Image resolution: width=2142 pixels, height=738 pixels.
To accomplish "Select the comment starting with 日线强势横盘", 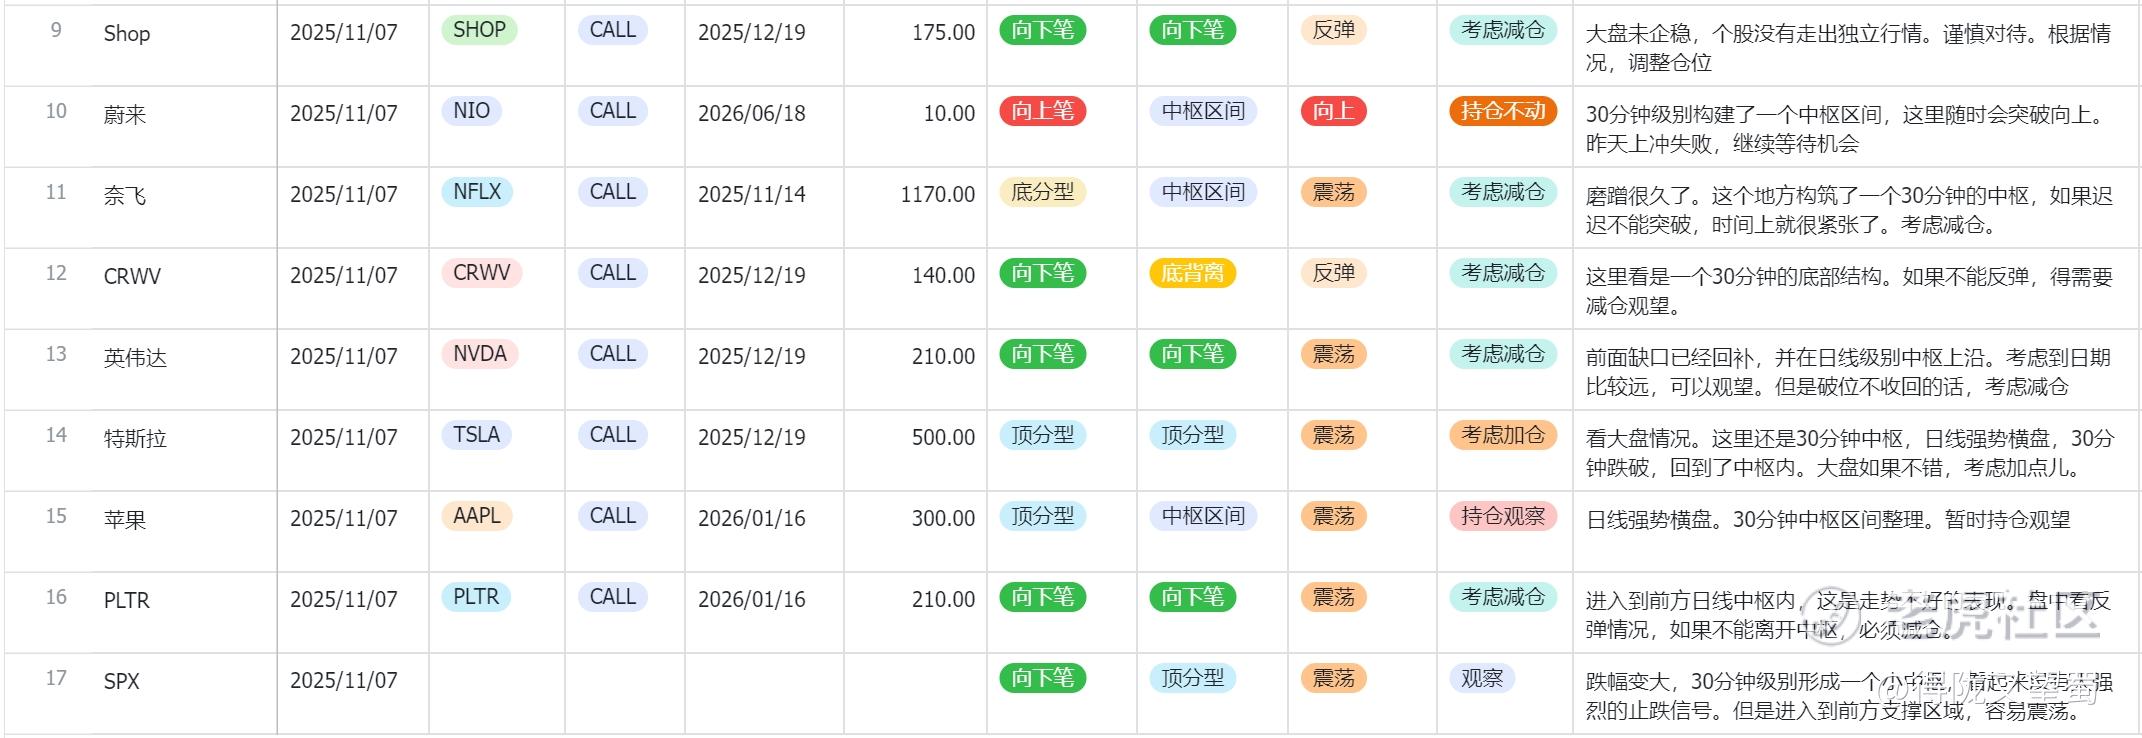I will (x=1828, y=520).
